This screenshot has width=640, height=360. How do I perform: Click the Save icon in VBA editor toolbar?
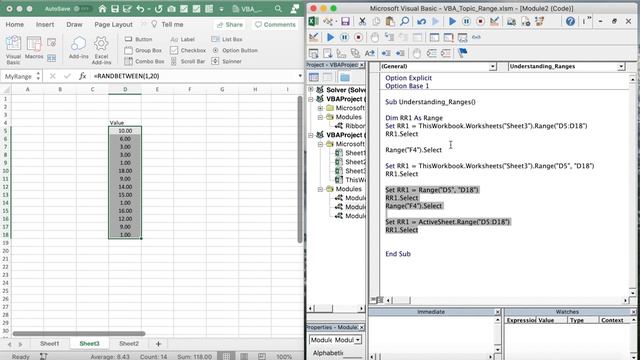(345, 21)
